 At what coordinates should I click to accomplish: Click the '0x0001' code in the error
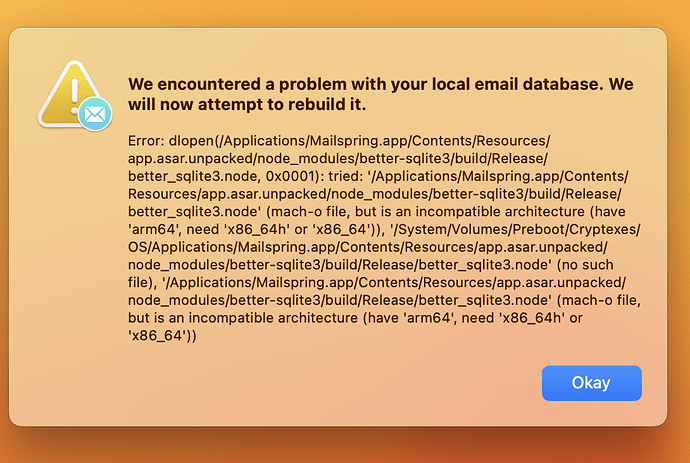289,176
